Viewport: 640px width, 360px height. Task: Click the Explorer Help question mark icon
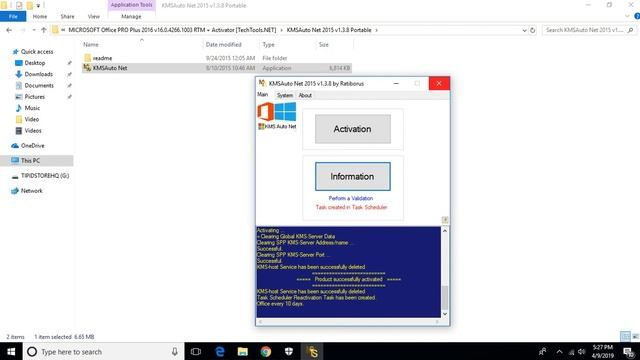pos(637,16)
